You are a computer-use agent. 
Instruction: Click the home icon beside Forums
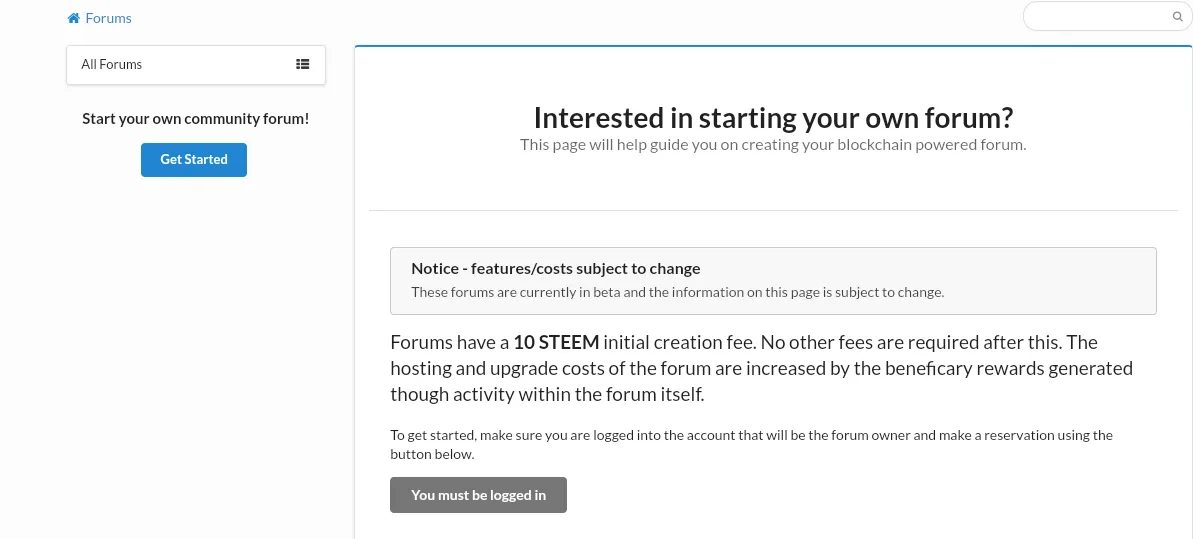(74, 18)
